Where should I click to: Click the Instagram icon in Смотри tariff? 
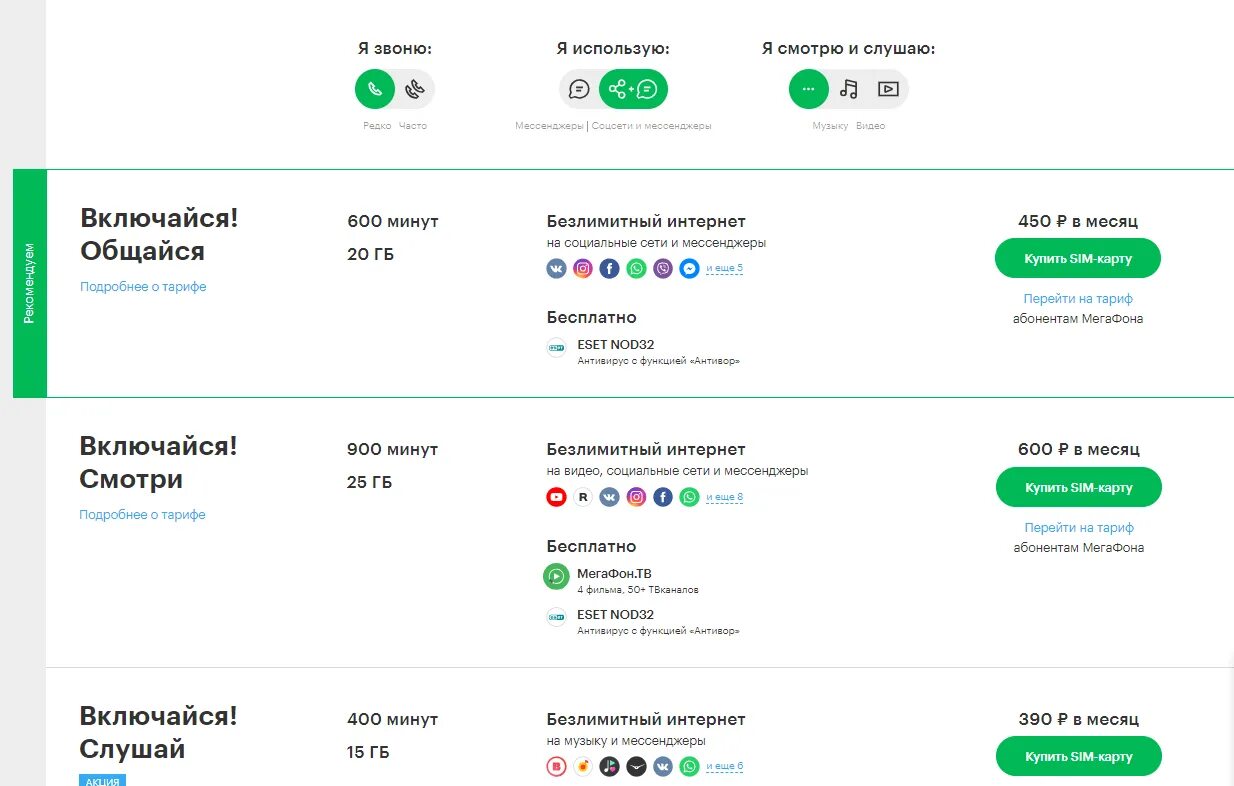(636, 497)
